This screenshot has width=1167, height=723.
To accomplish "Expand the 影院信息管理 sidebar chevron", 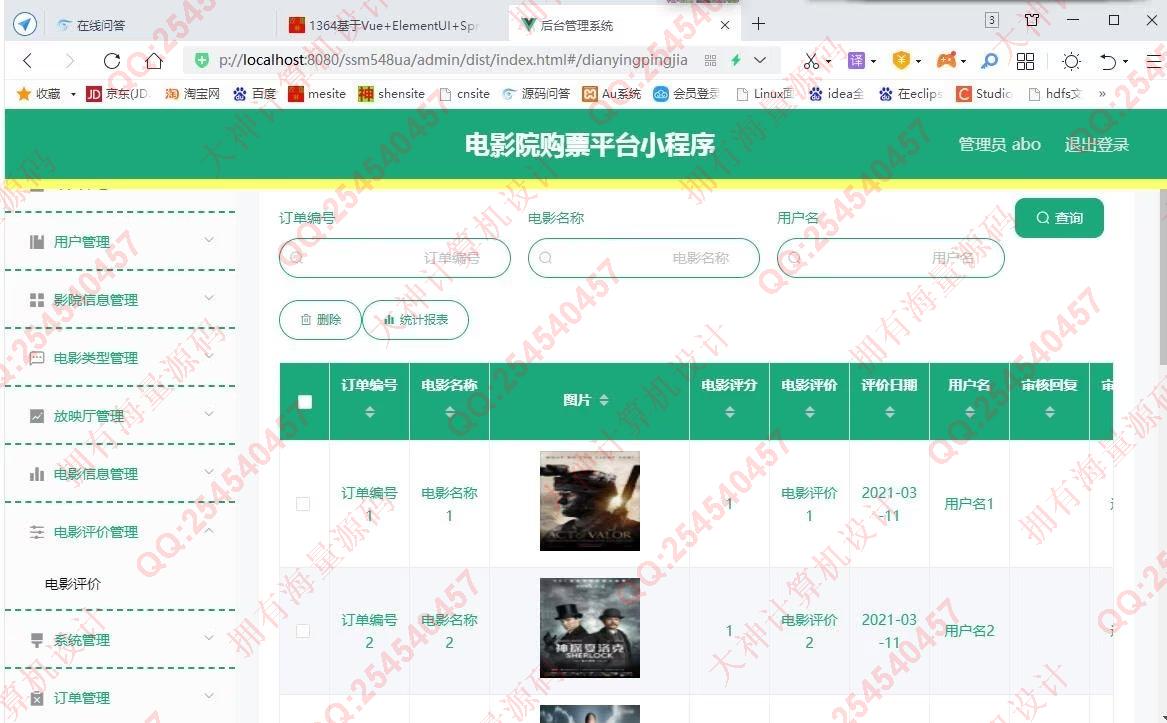I will 209,298.
